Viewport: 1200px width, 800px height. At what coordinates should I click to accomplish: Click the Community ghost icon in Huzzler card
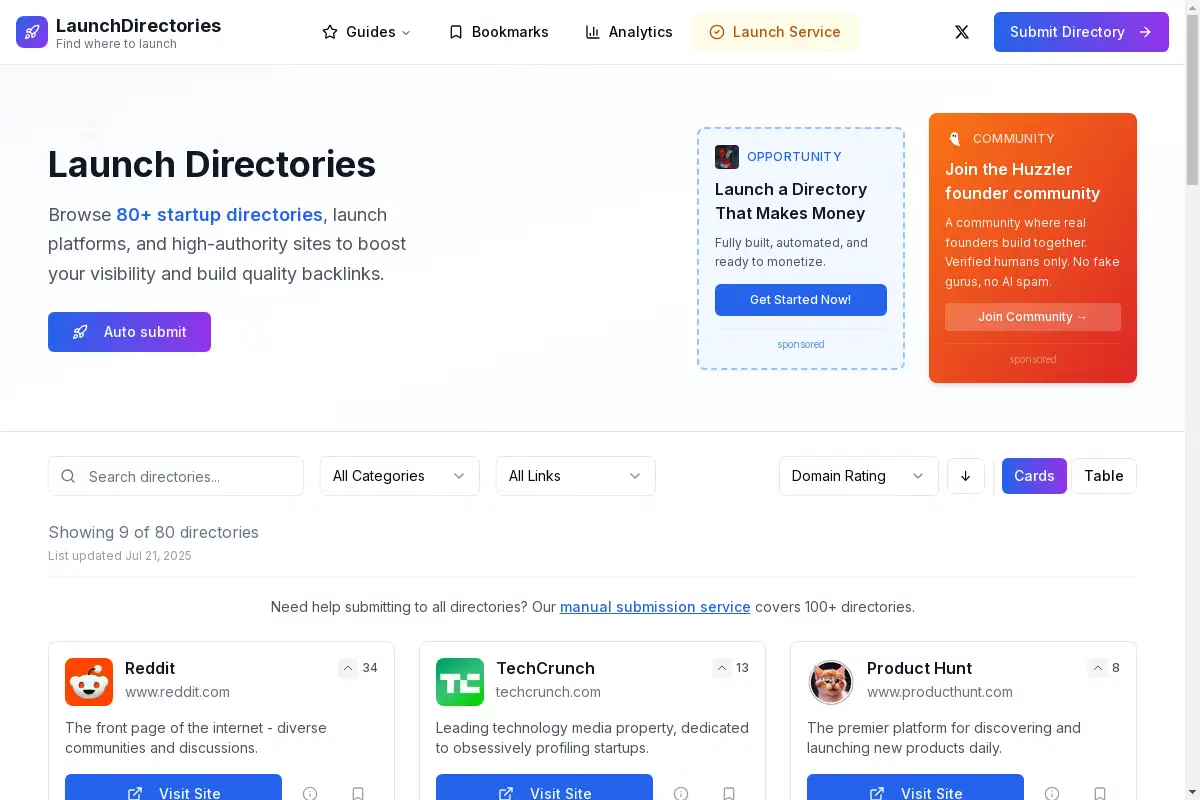pos(954,139)
